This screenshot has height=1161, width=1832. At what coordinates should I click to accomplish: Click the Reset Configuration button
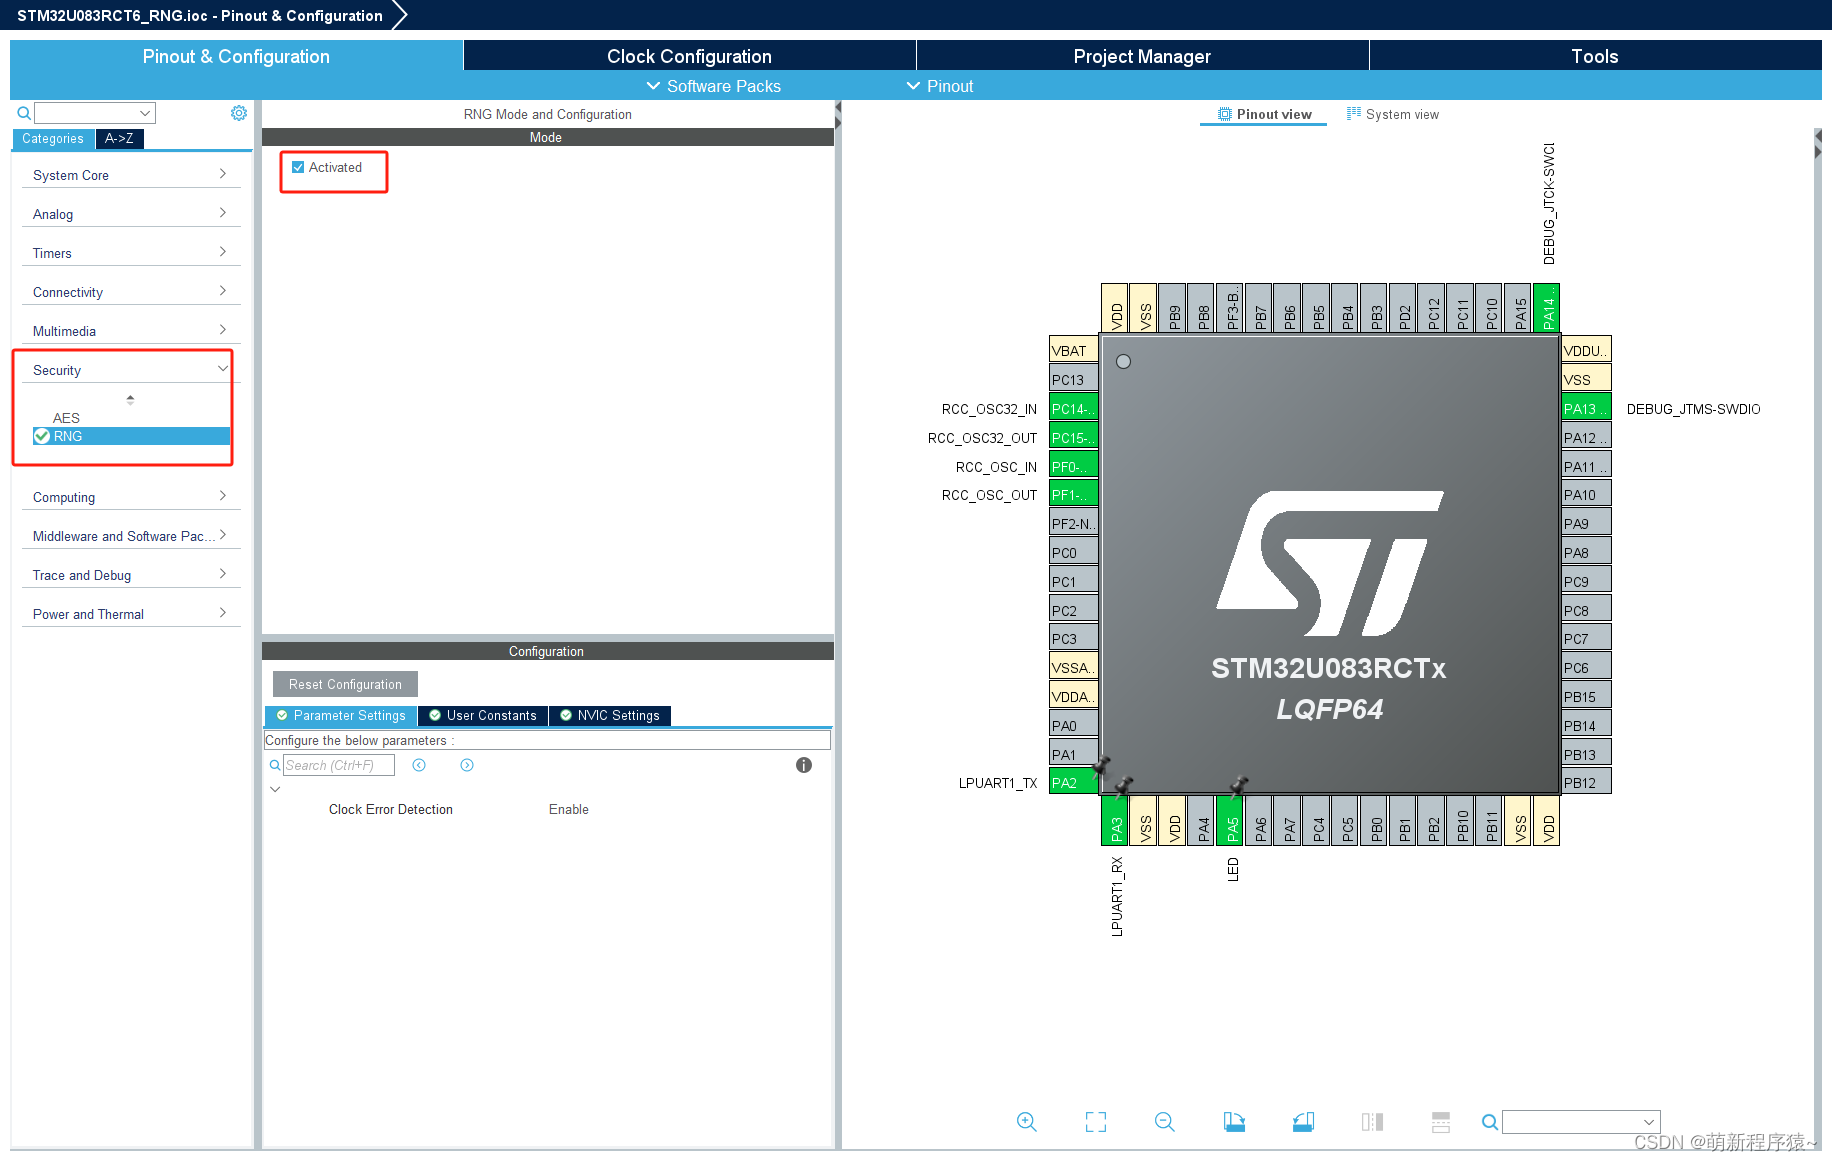345,684
